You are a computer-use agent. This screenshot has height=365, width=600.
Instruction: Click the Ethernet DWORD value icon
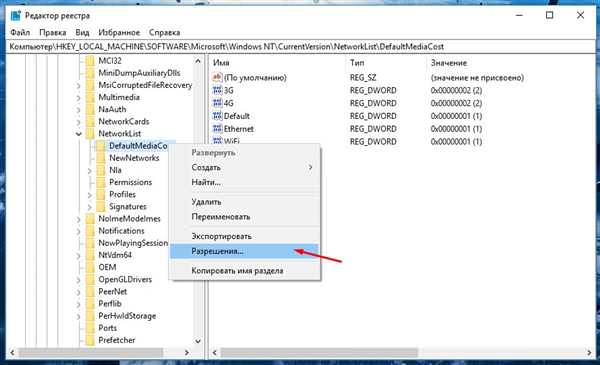click(x=217, y=129)
